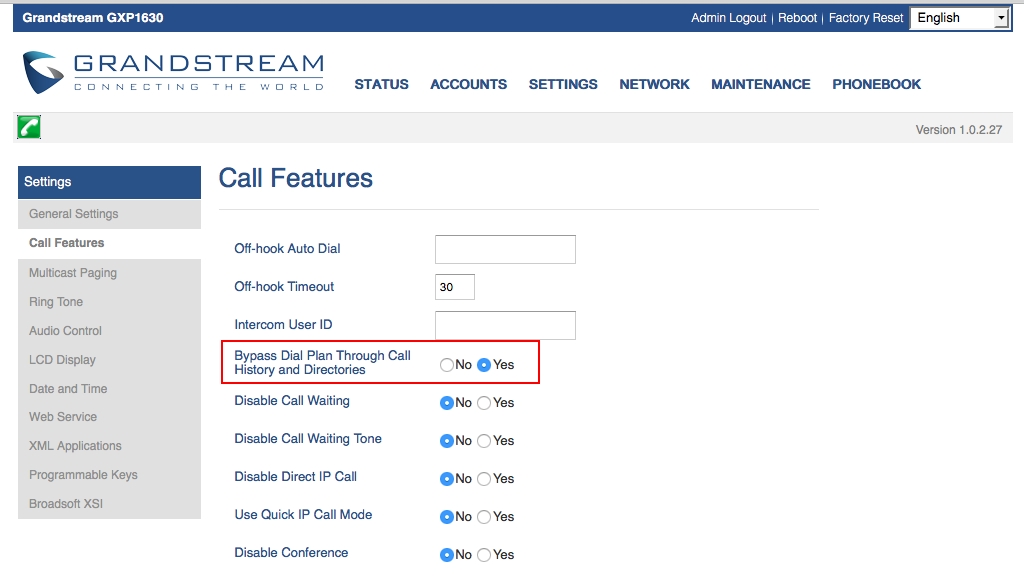Click the Admin Logout link
Screen dimensions: 1024x579
(x=728, y=18)
